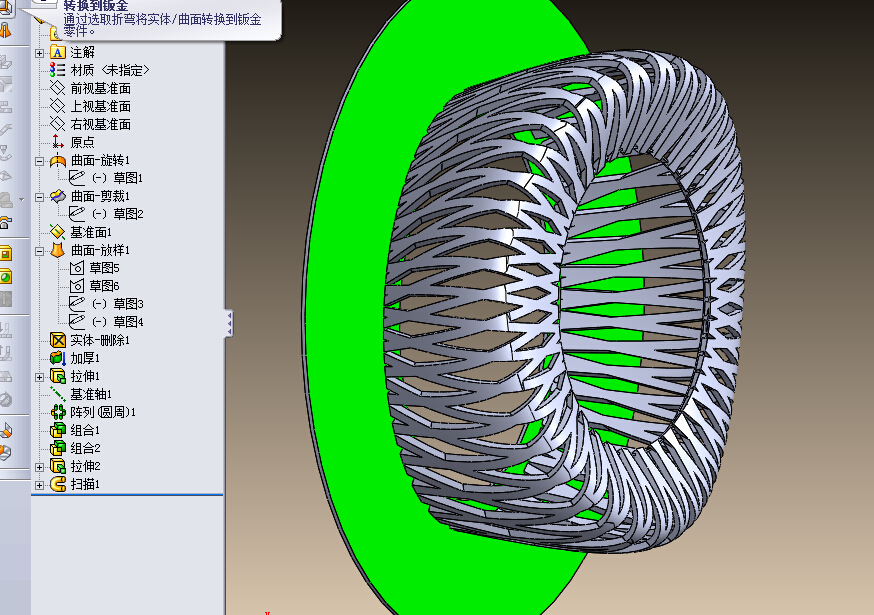Viewport: 874px width, 615px height.
Task: Select the 组合2 combine feature
Action: click(x=75, y=448)
